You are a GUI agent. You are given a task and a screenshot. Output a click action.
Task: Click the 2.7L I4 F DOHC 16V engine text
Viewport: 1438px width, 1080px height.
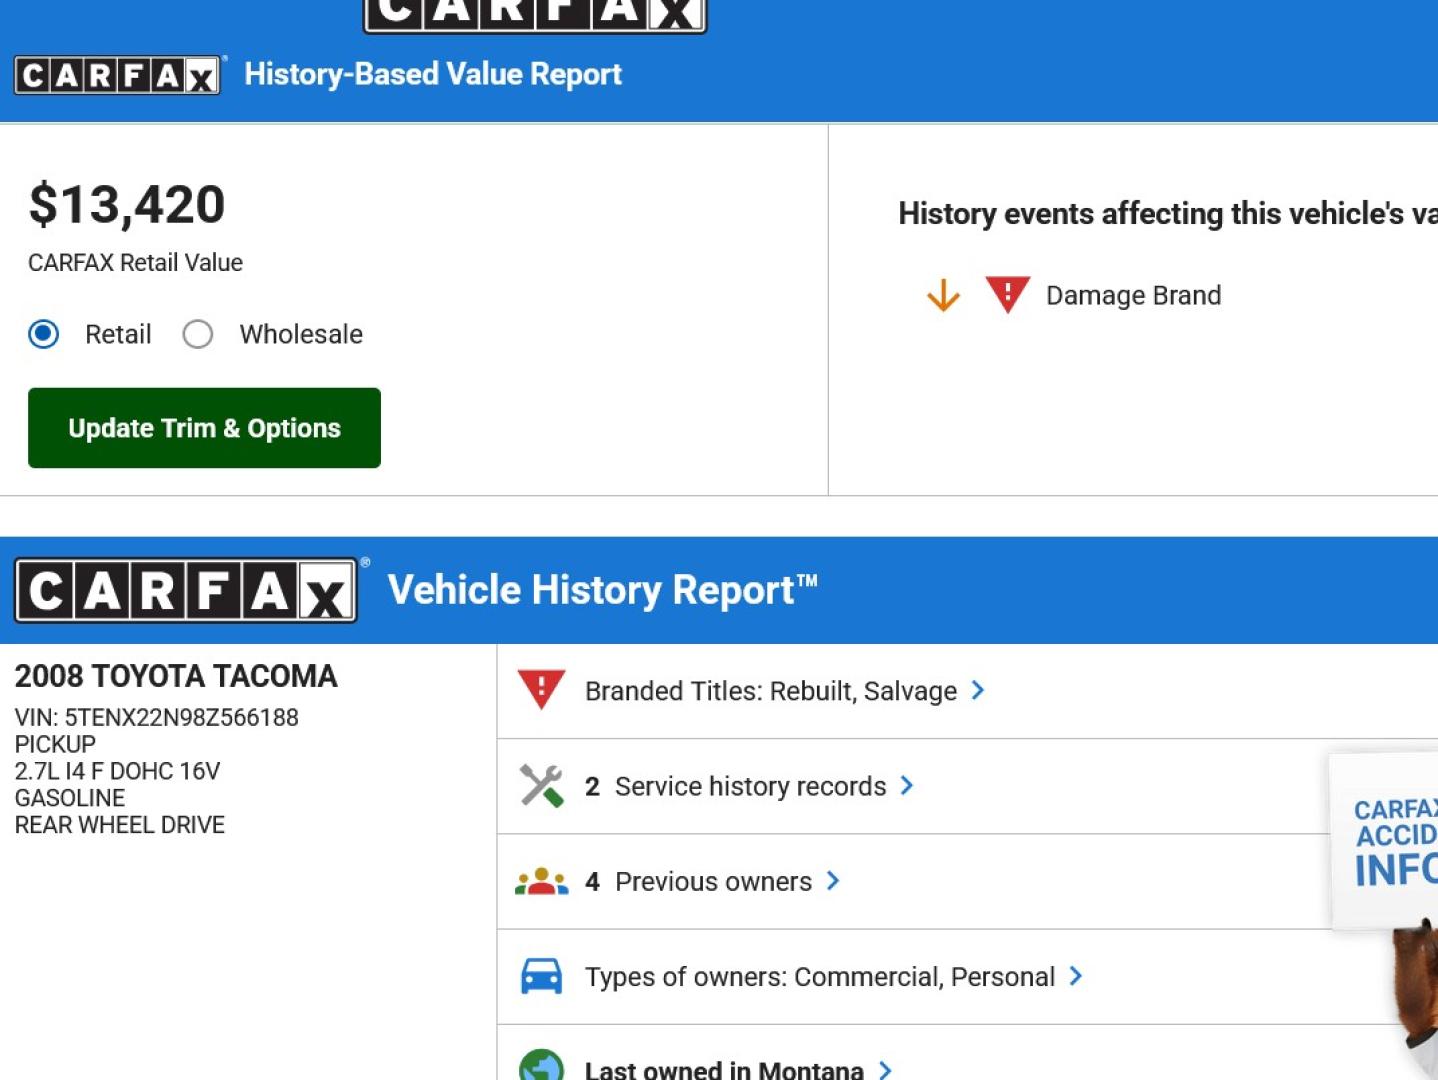point(117,771)
